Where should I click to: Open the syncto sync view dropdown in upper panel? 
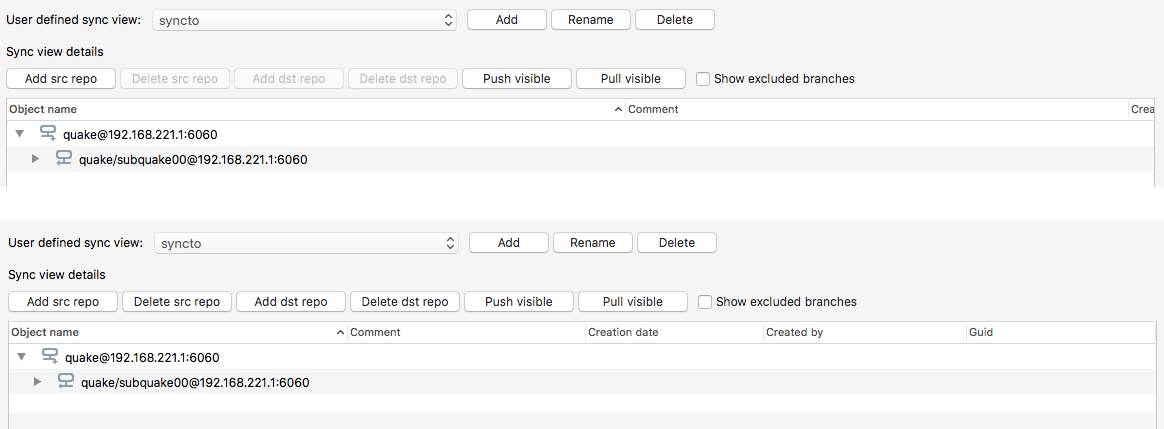pos(304,20)
